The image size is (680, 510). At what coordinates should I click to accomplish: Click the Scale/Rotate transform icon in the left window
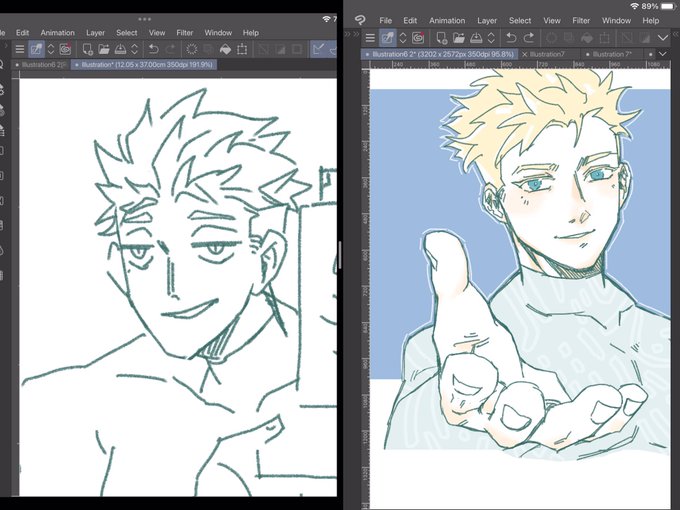(242, 49)
